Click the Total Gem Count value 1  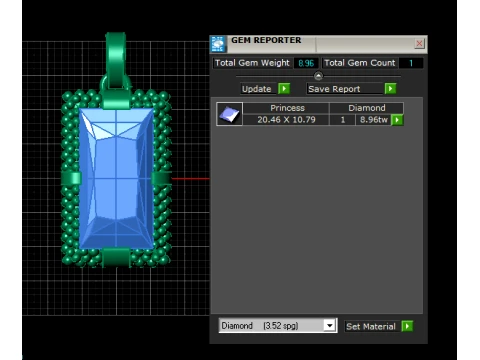point(411,63)
